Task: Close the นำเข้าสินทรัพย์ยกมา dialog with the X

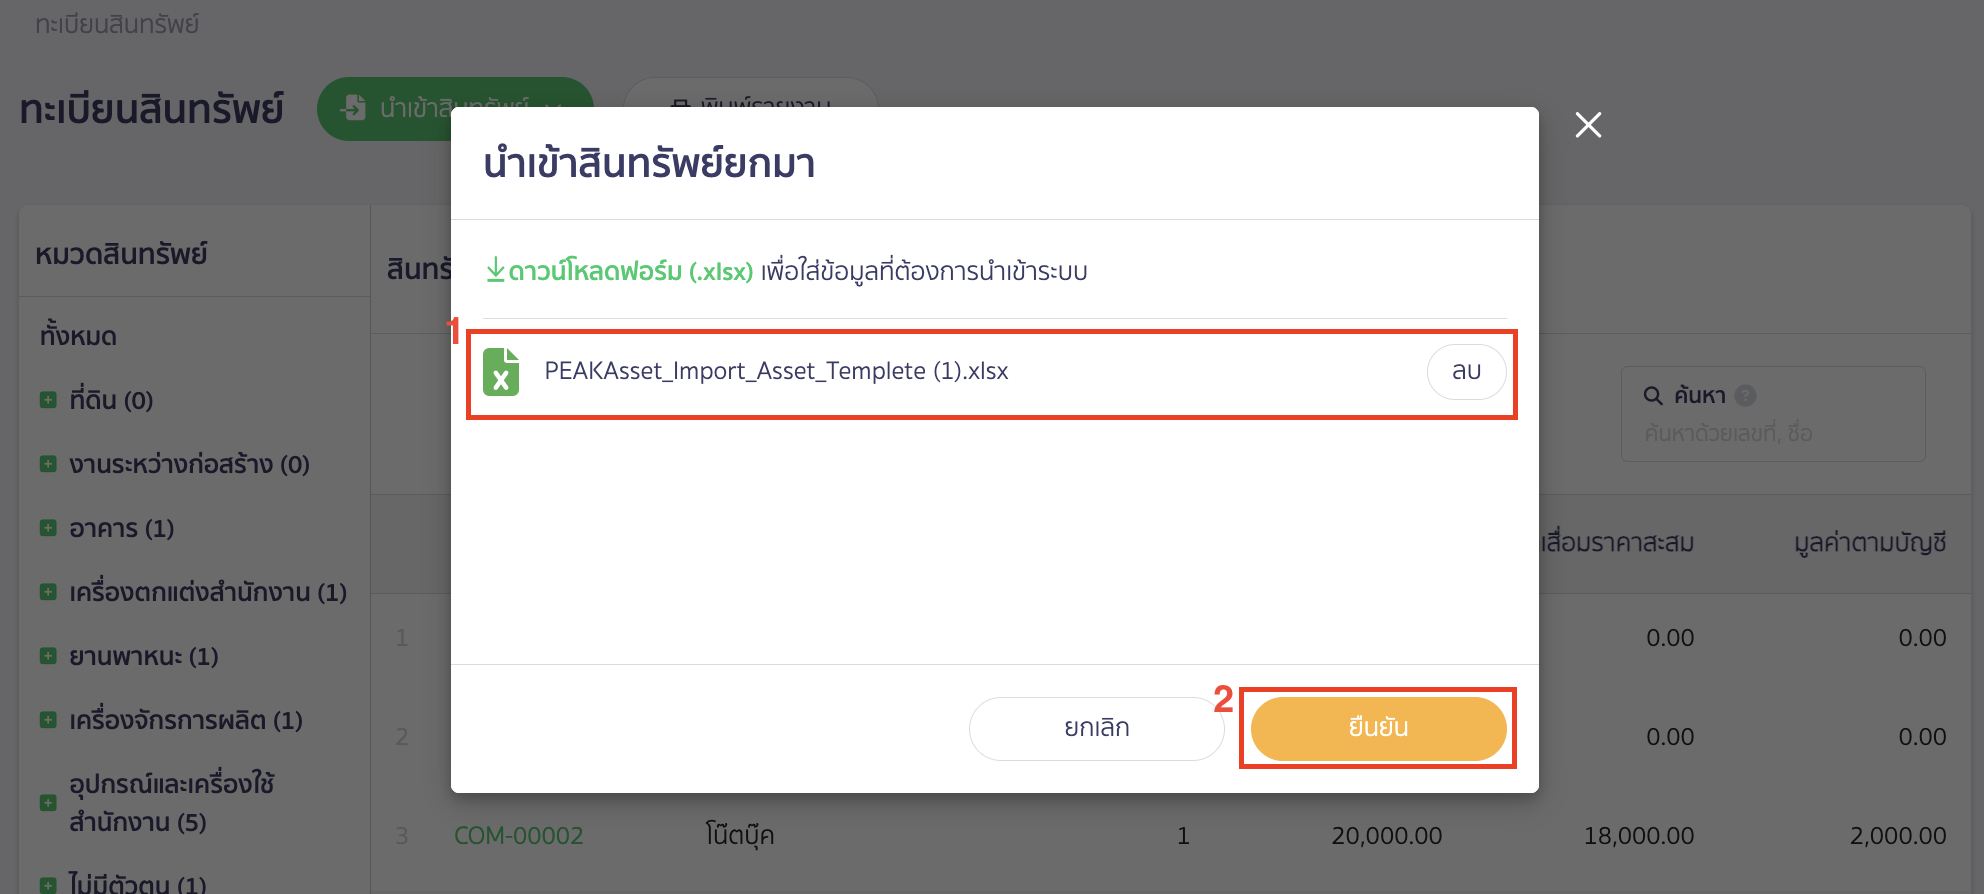Action: click(1588, 125)
